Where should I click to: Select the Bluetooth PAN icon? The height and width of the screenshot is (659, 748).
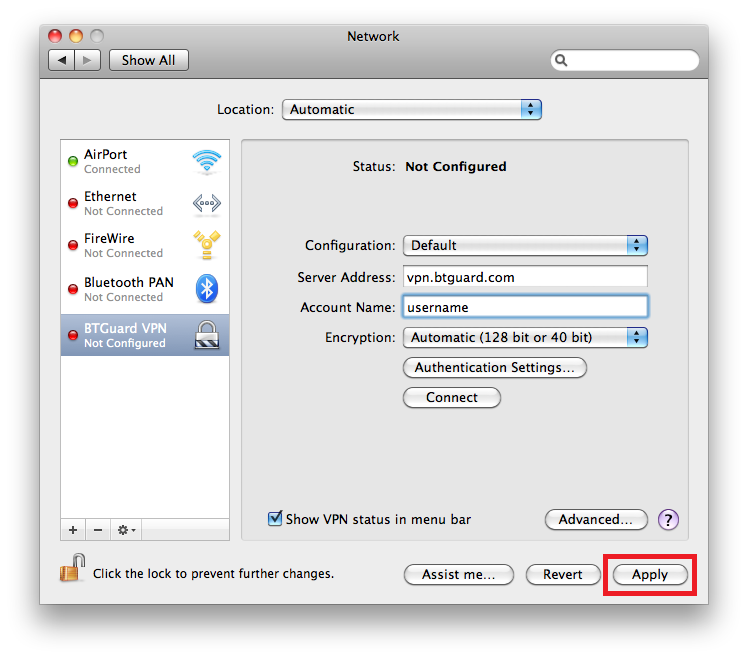pos(206,289)
